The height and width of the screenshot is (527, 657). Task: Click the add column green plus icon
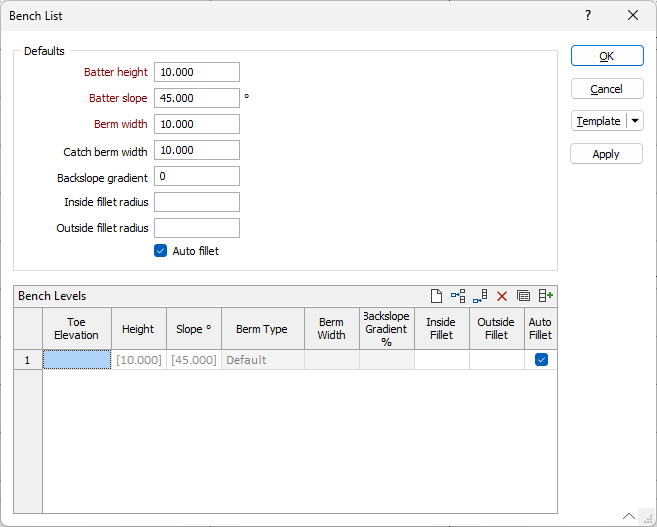point(545,296)
